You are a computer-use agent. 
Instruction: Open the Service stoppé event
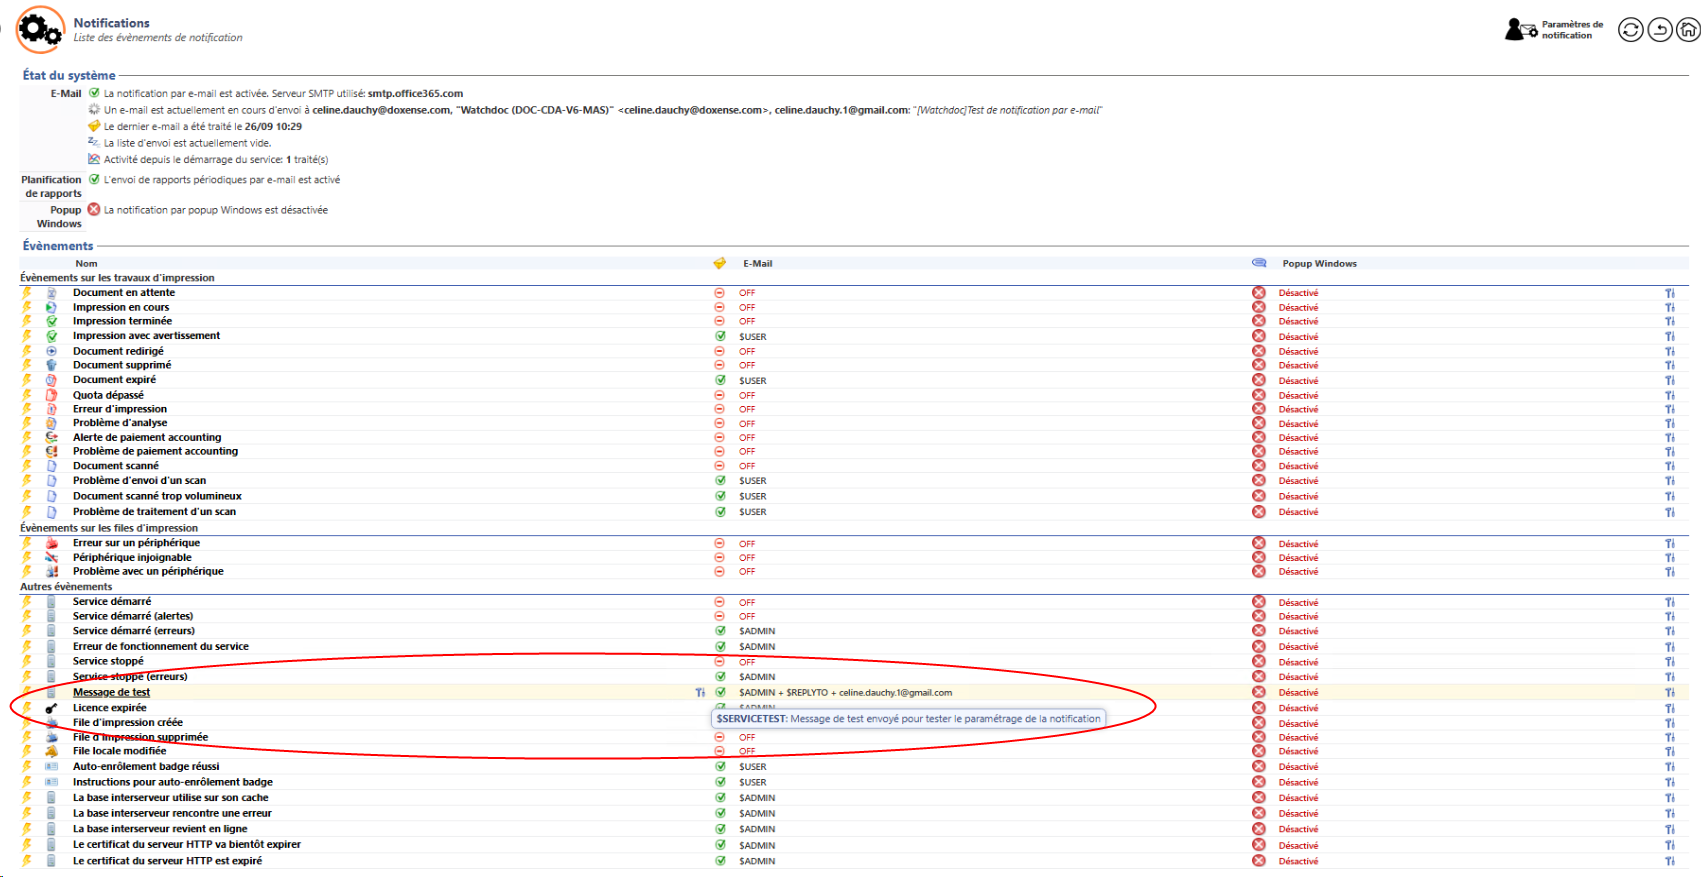click(108, 661)
